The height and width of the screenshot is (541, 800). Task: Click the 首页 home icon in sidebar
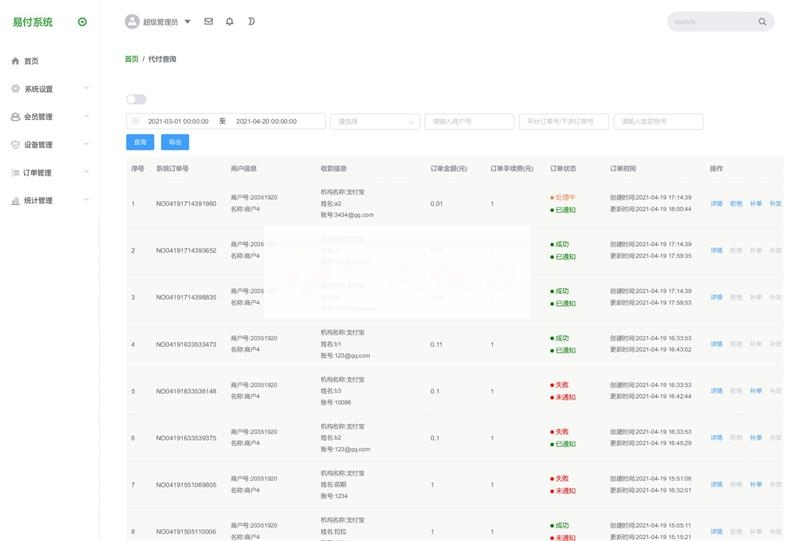[x=15, y=61]
